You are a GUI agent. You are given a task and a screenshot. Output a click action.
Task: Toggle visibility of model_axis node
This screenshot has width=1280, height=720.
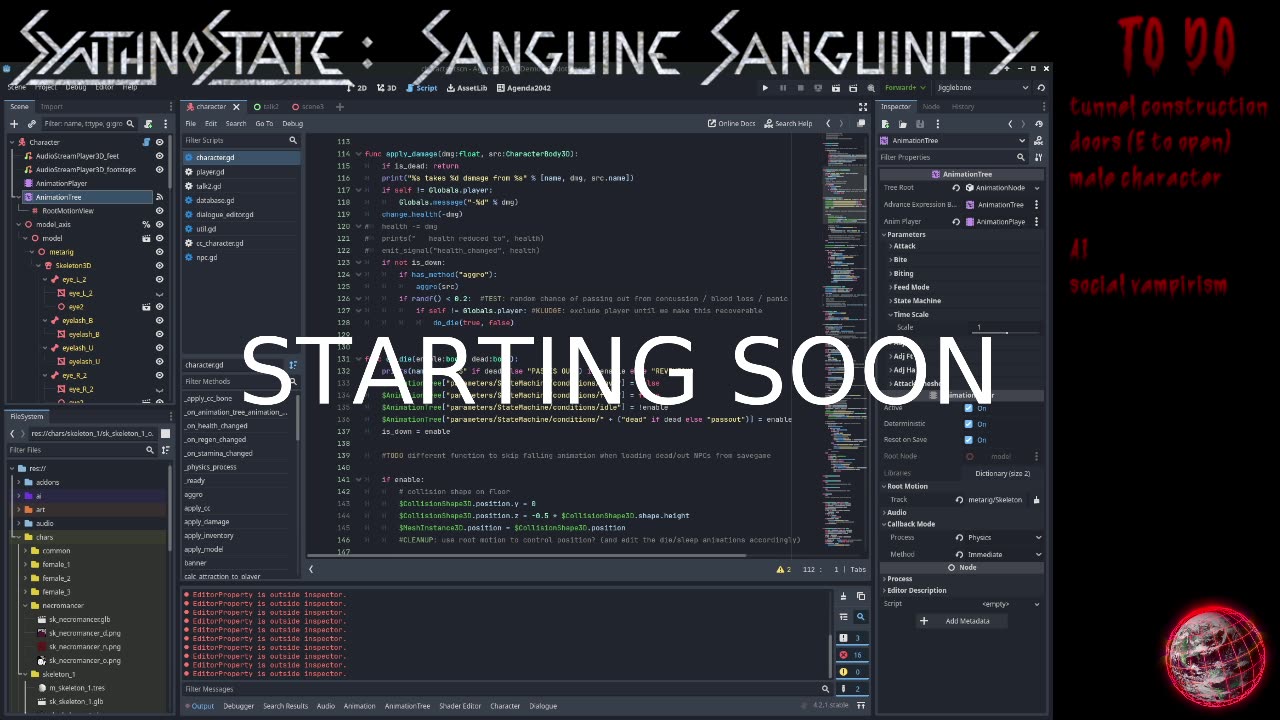(159, 225)
